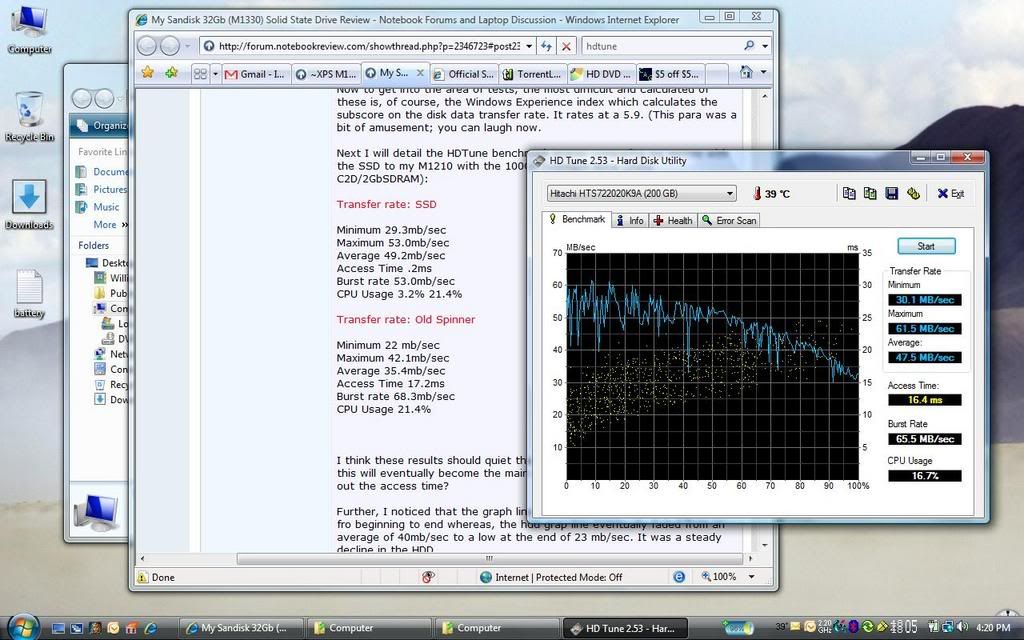Open the Computer desktop icon

coord(29,30)
